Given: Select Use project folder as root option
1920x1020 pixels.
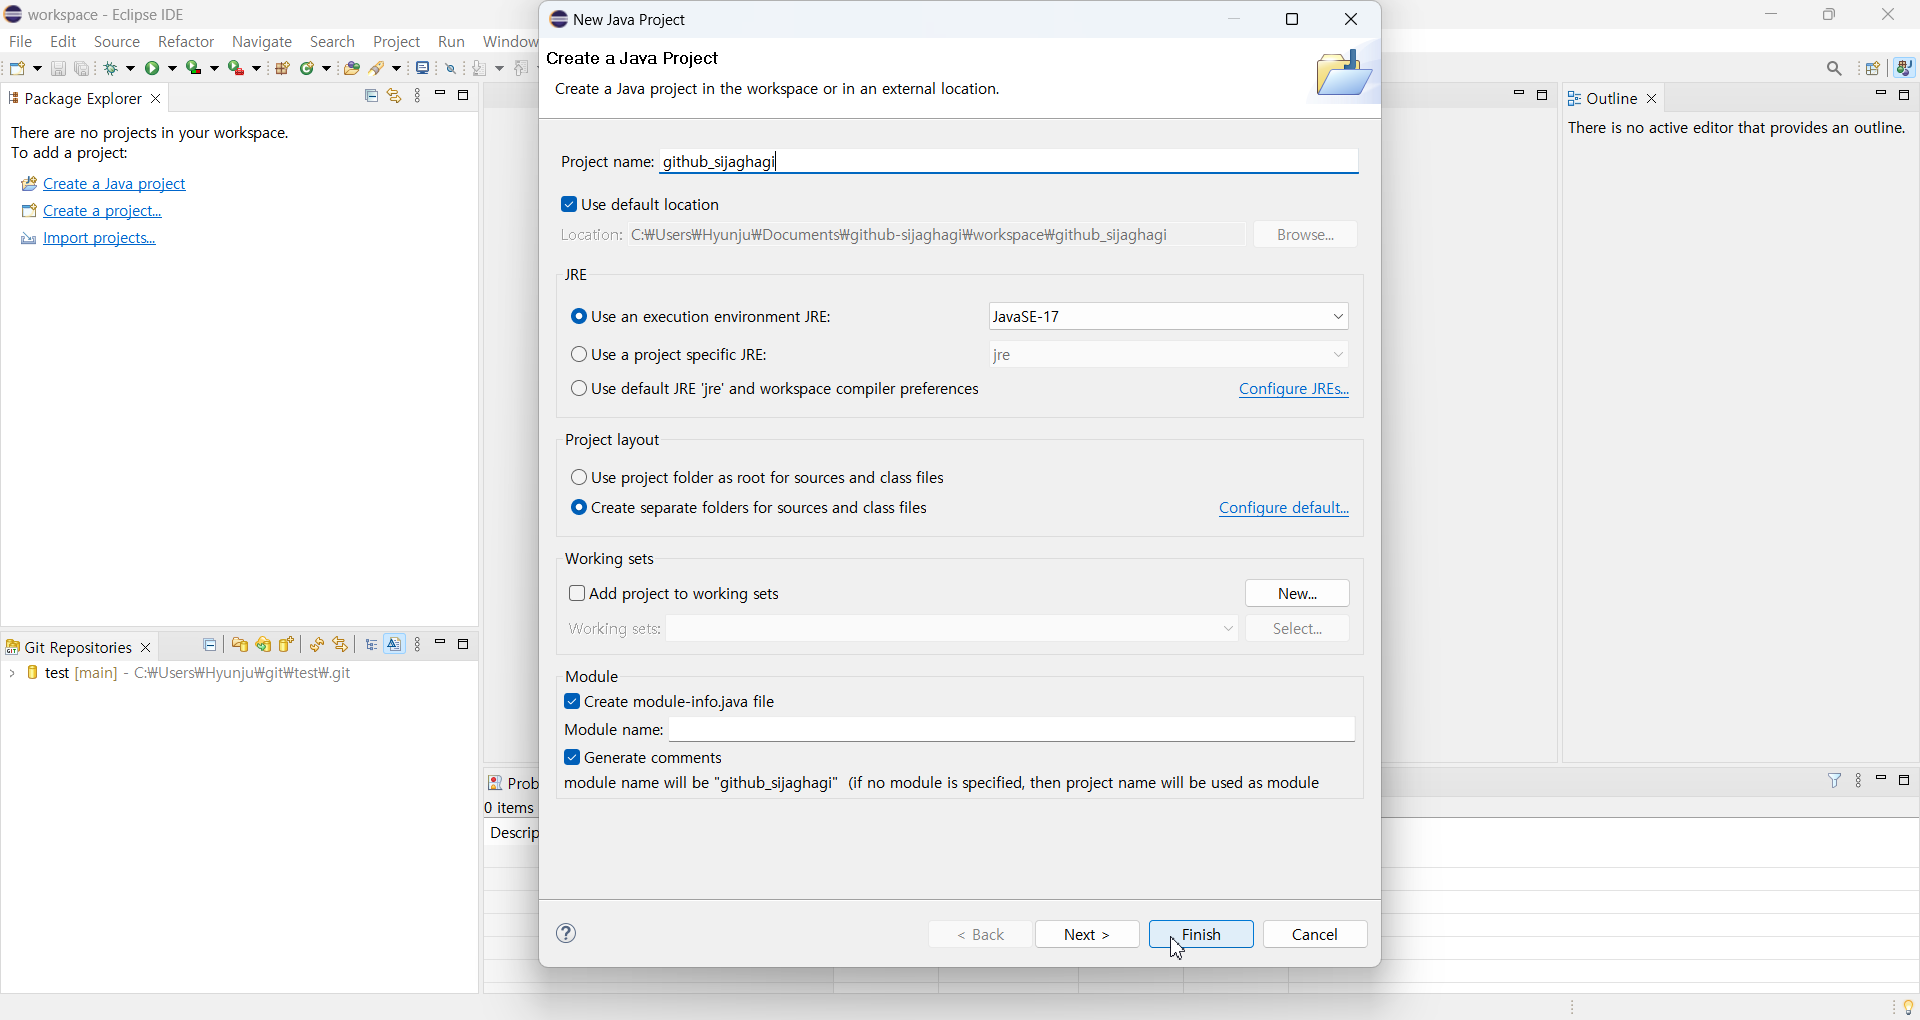Looking at the screenshot, I should [x=579, y=478].
